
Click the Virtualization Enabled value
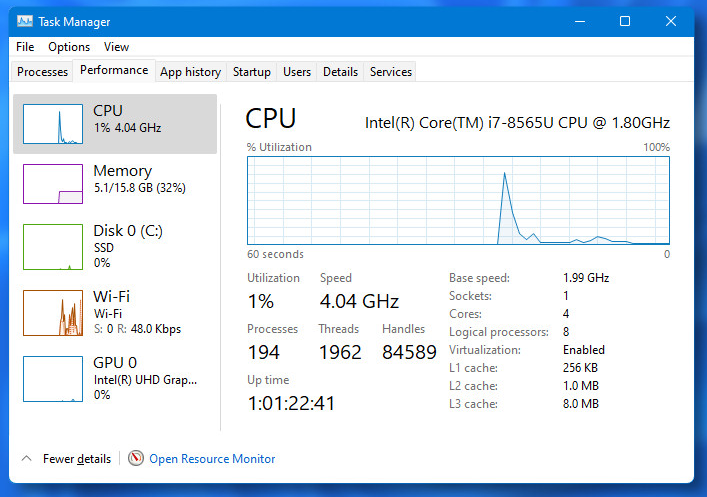coord(583,350)
